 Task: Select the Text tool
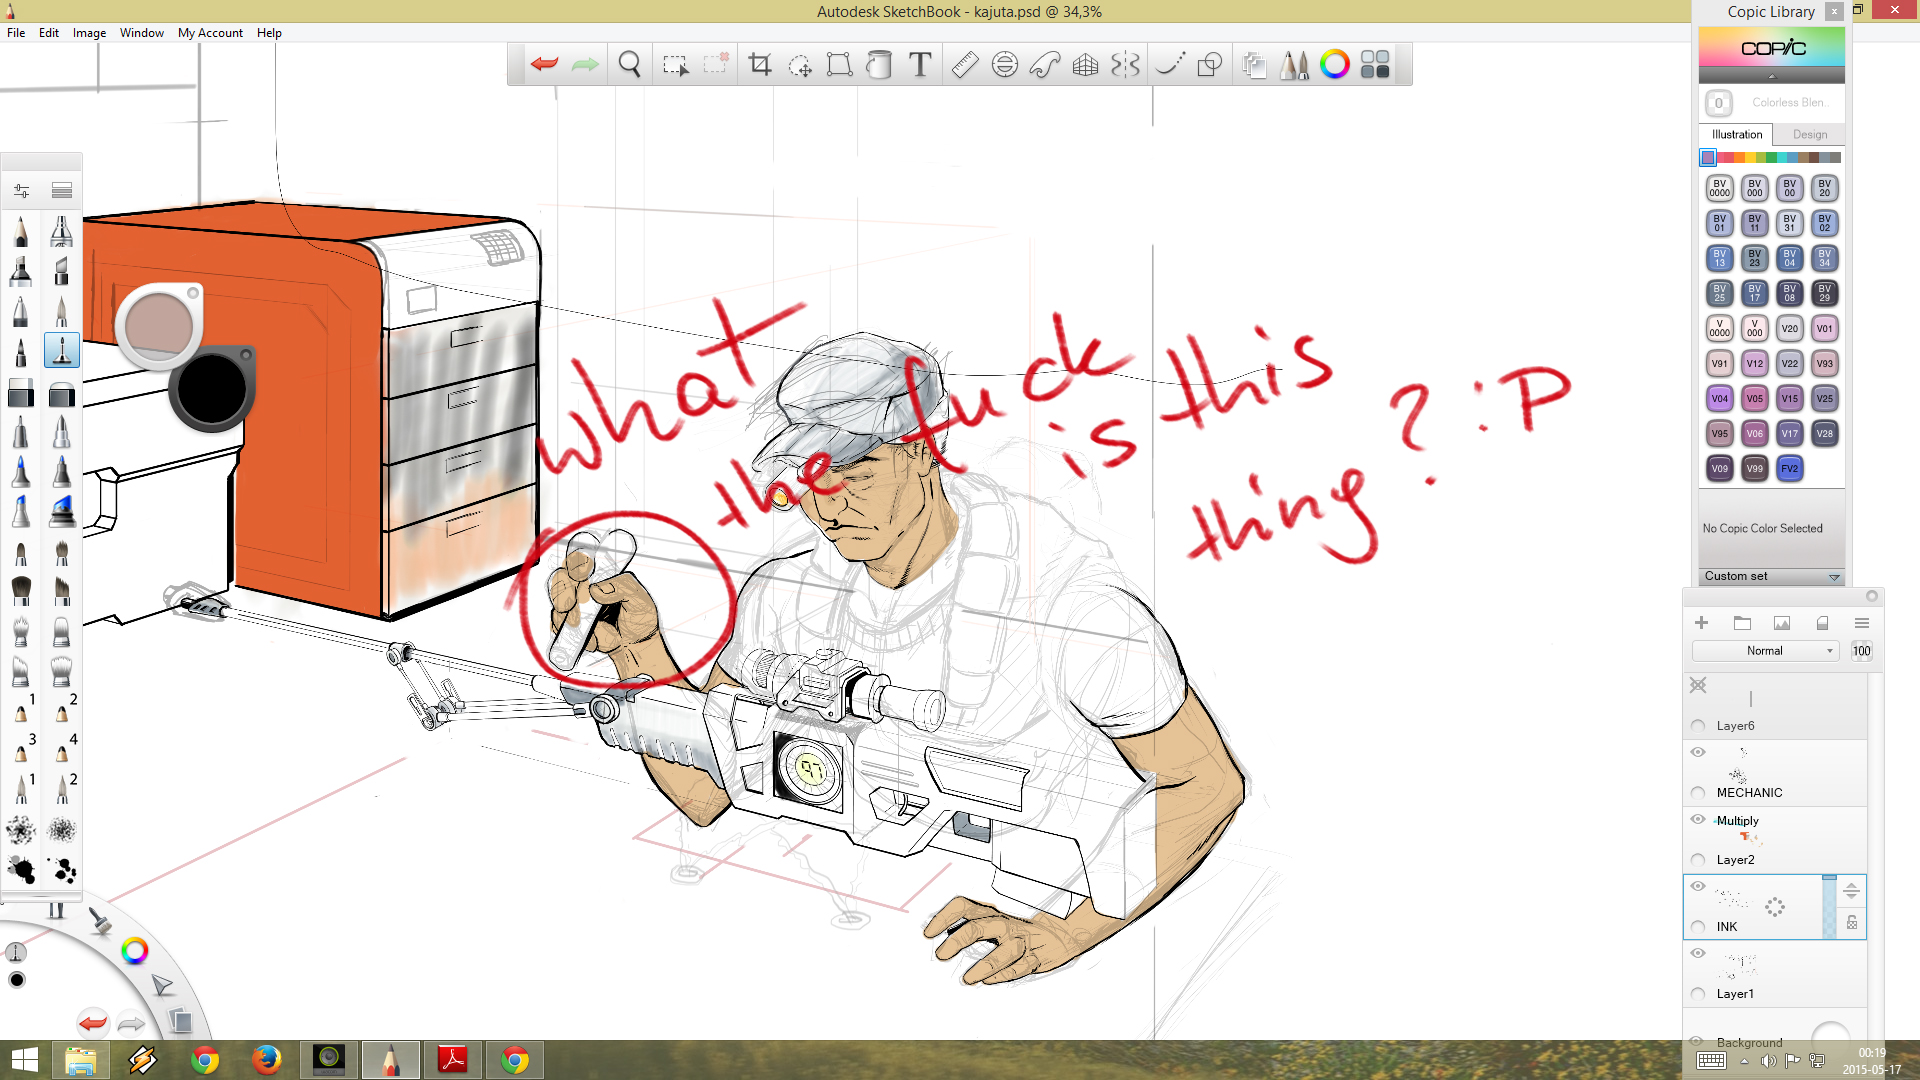(920, 65)
